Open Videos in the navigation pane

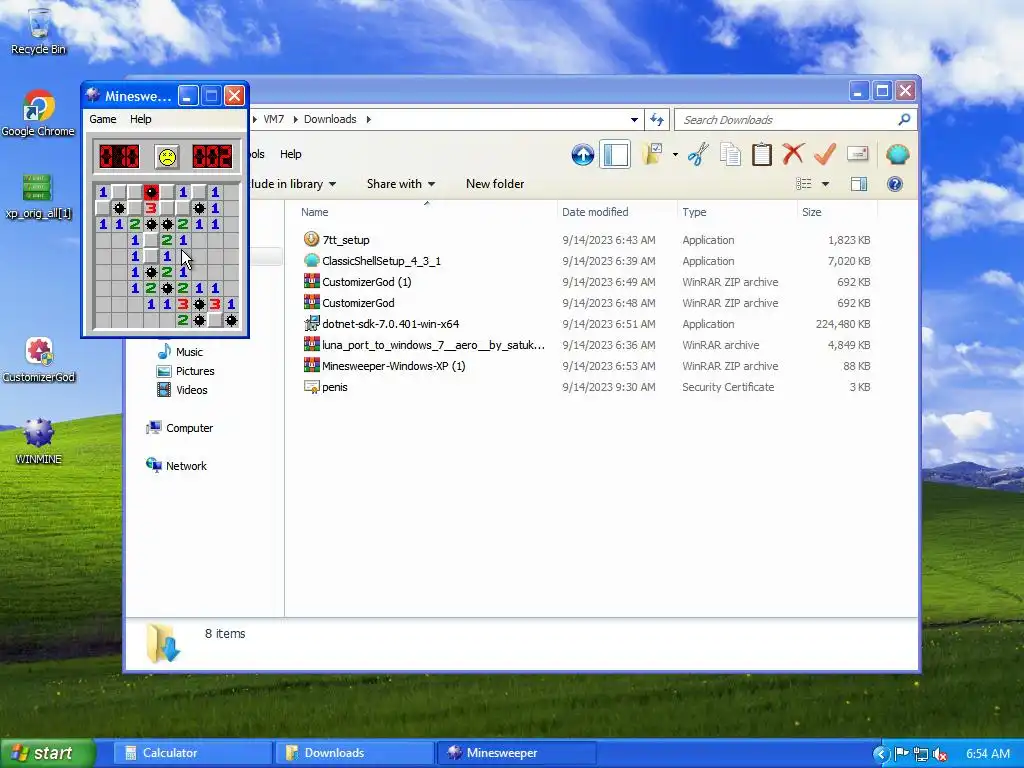click(x=182, y=390)
